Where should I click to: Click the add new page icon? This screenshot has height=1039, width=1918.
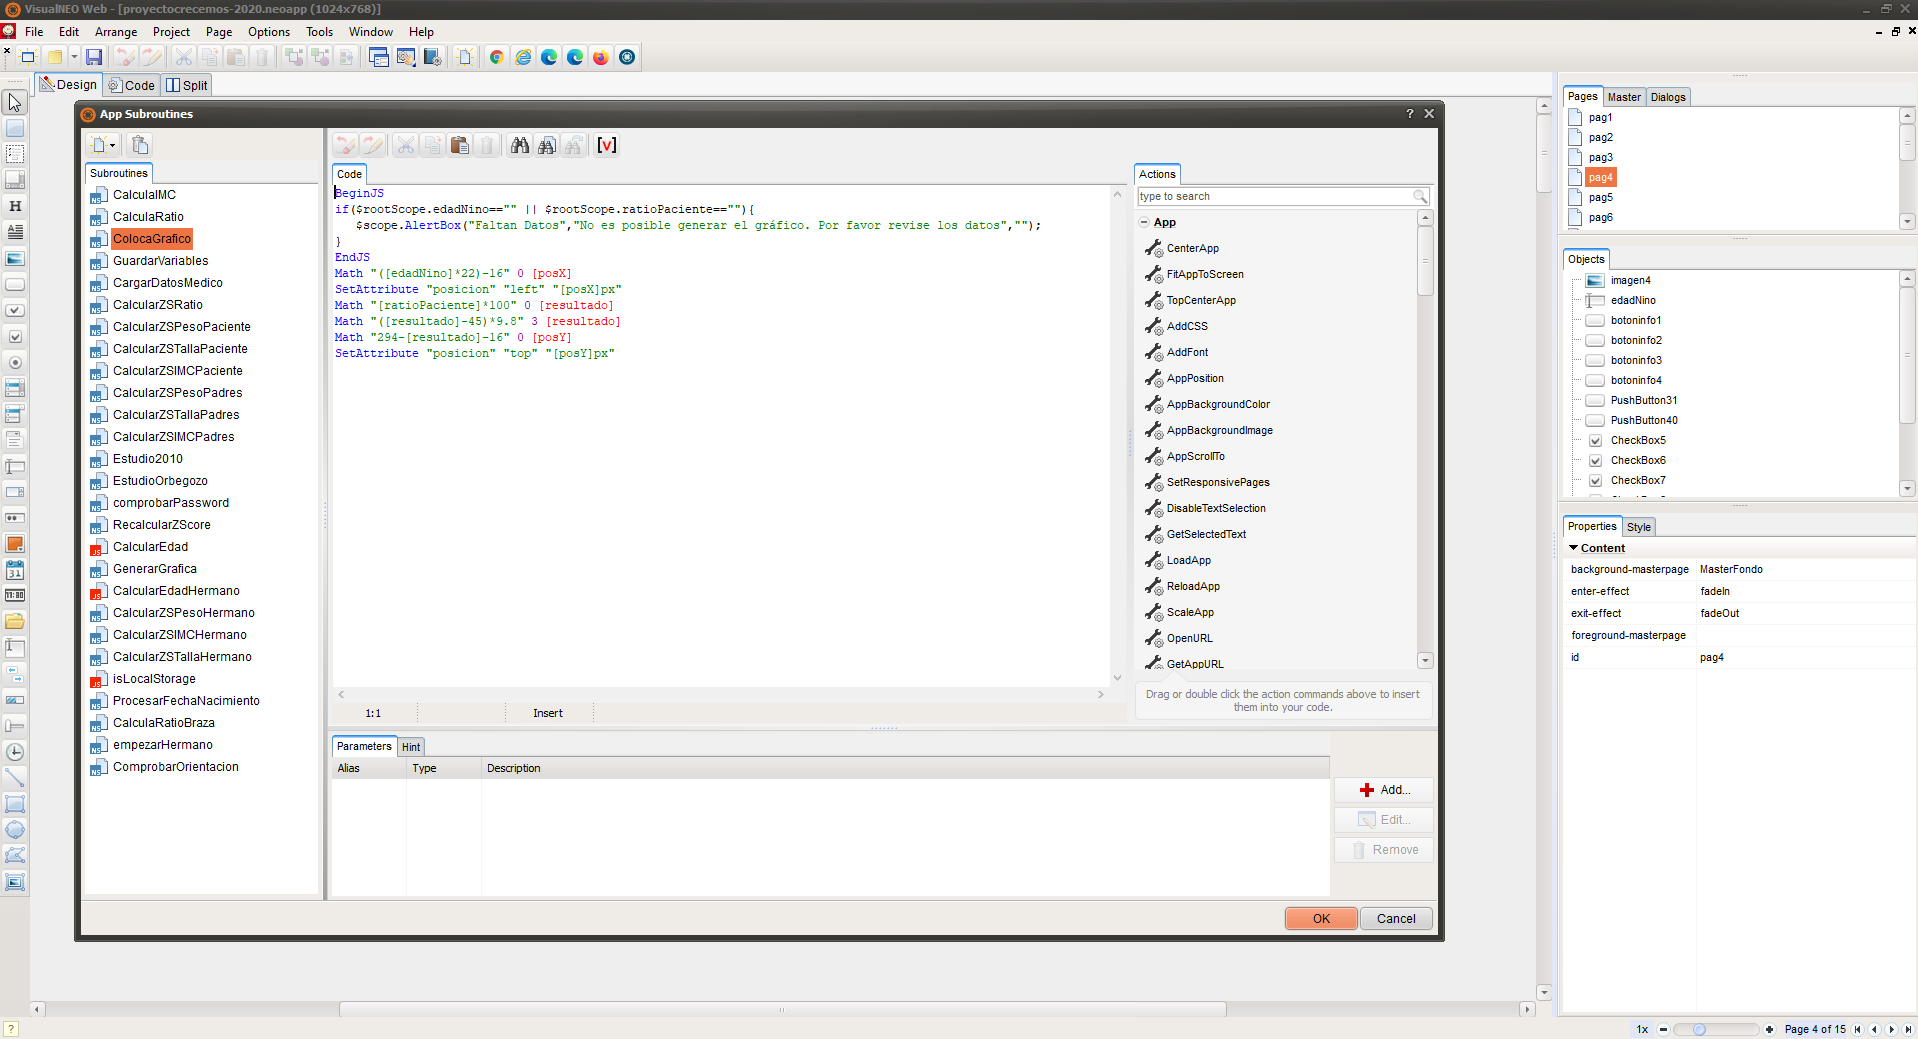point(465,57)
